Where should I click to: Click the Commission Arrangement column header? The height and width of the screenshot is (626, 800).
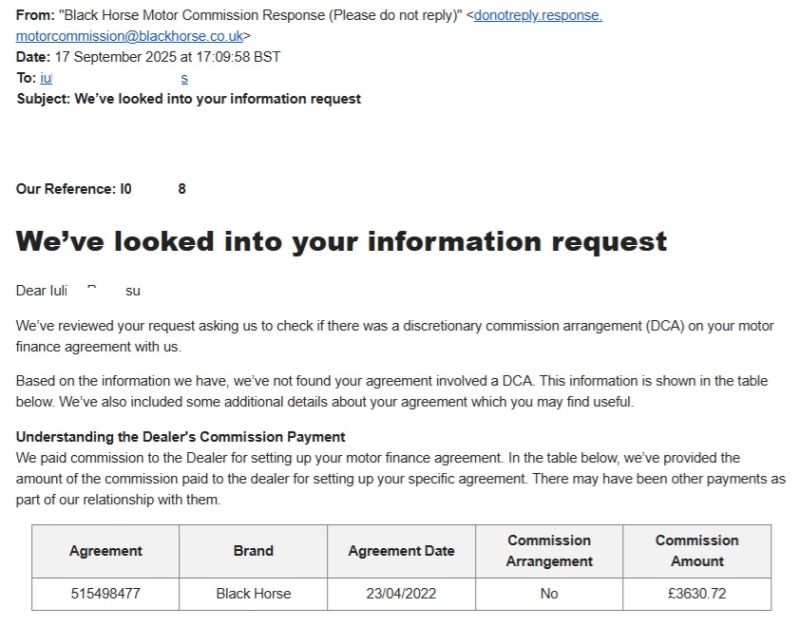point(549,551)
